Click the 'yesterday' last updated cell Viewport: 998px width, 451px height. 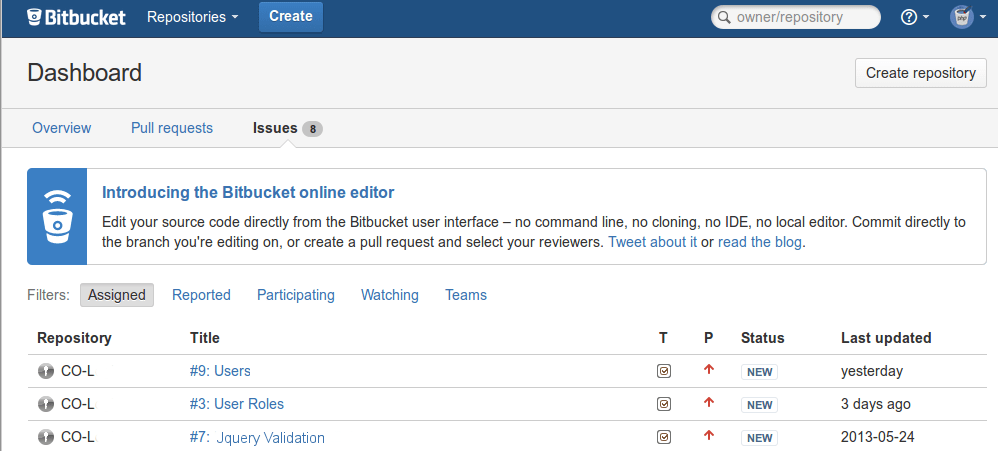(x=872, y=371)
